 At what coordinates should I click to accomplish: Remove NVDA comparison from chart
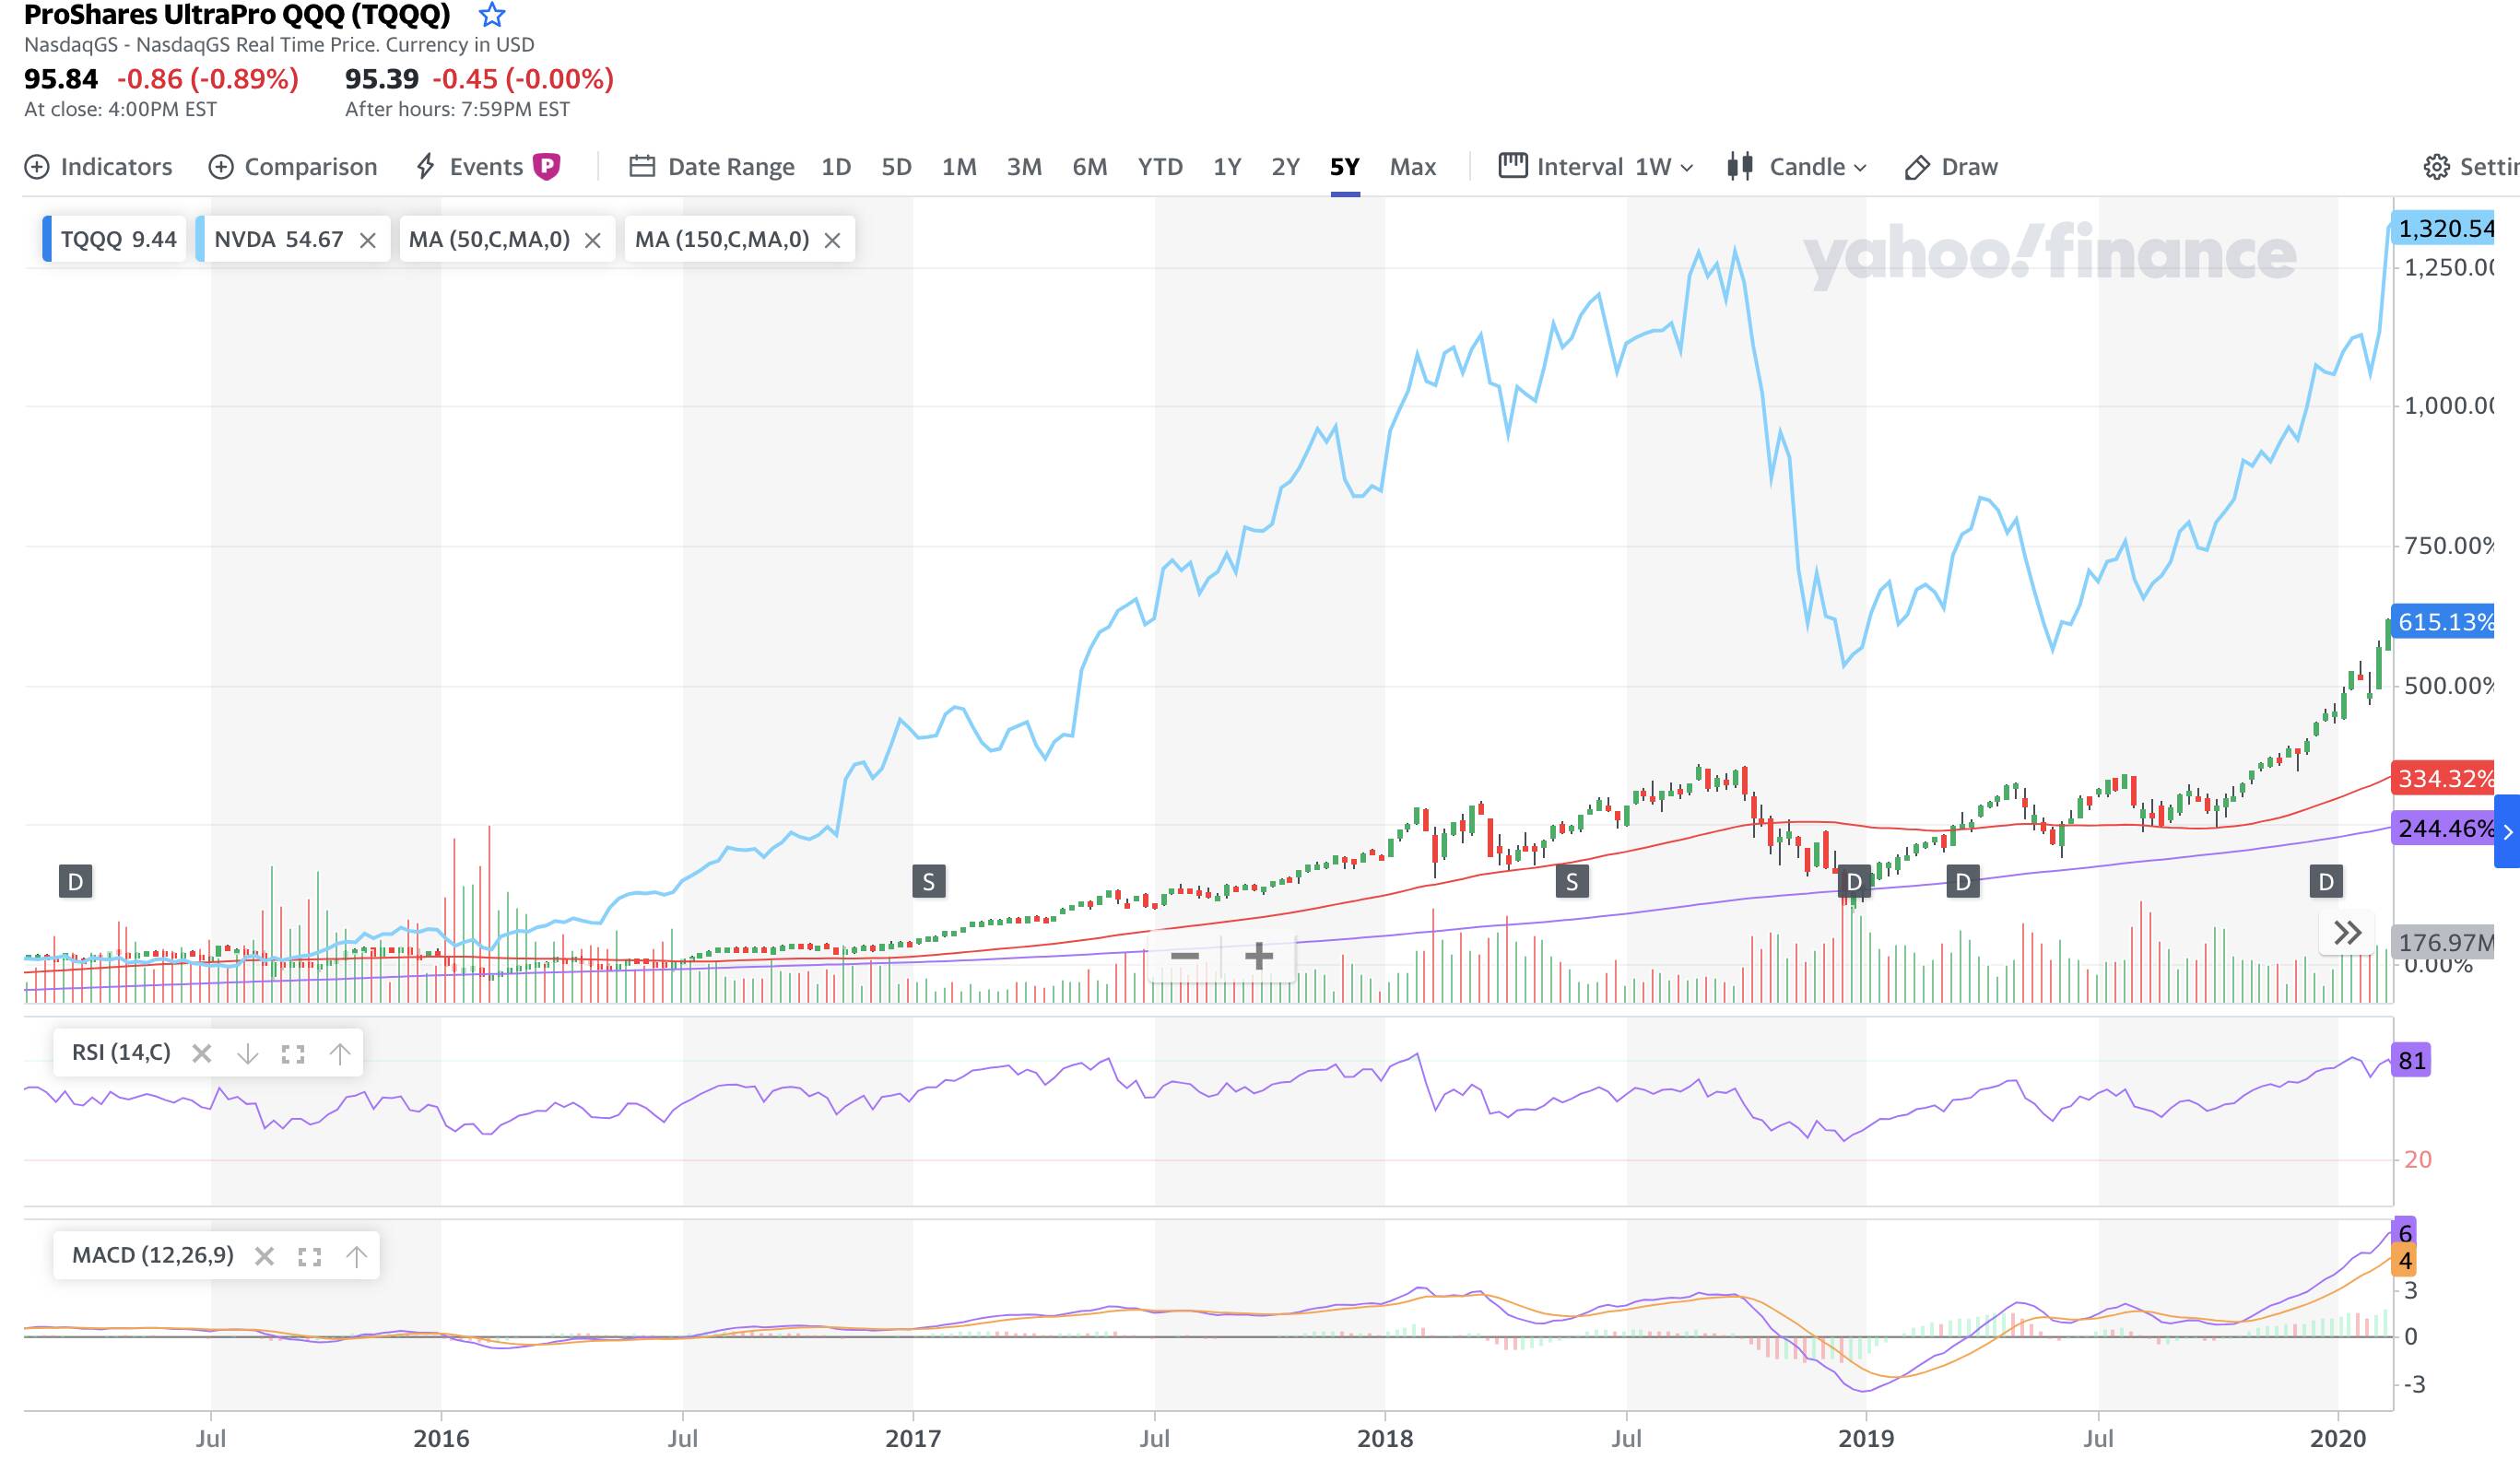tap(368, 240)
